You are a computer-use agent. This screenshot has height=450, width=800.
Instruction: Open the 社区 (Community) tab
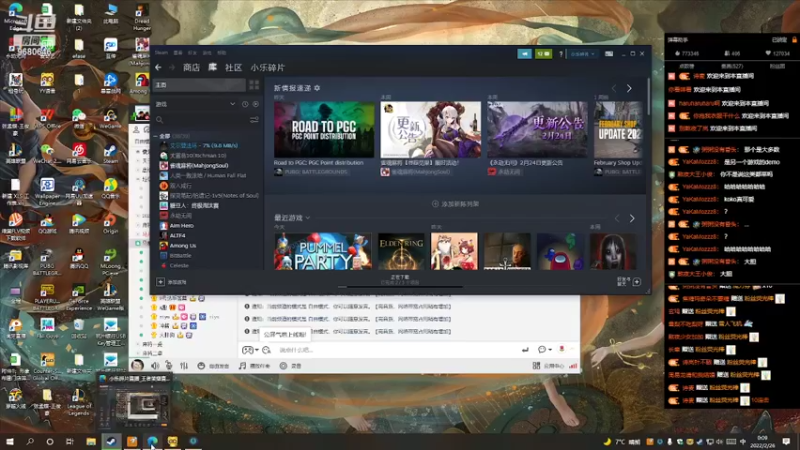233,67
